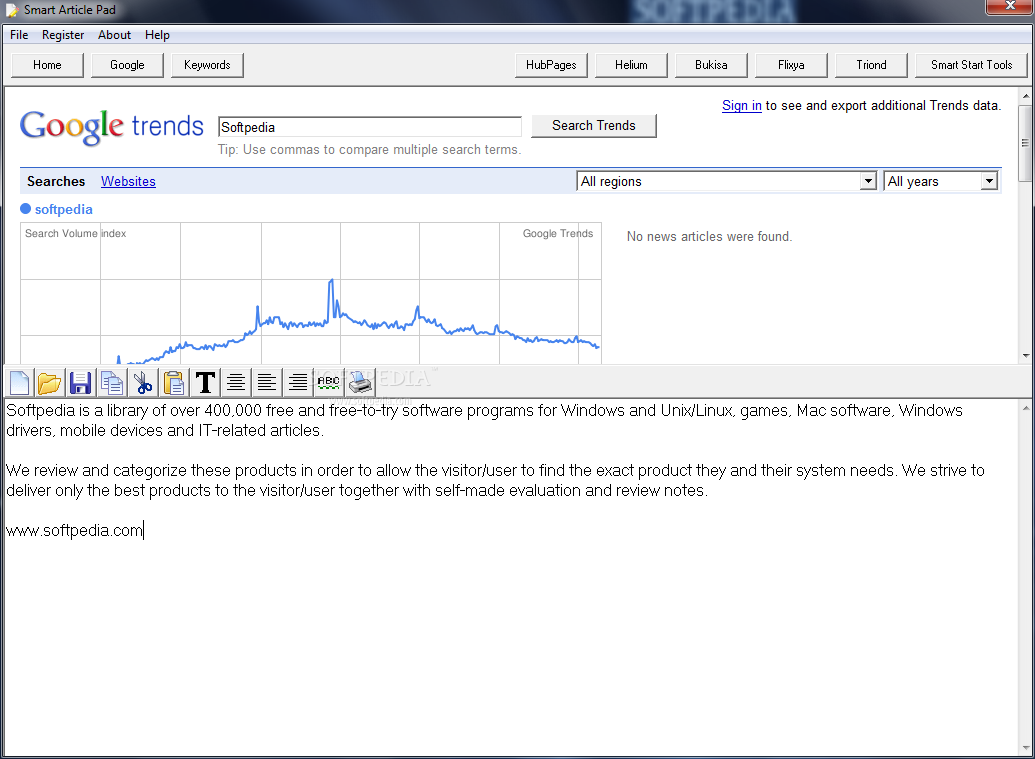Open Flixya from the toolbar
The image size is (1035, 759).
tap(791, 65)
